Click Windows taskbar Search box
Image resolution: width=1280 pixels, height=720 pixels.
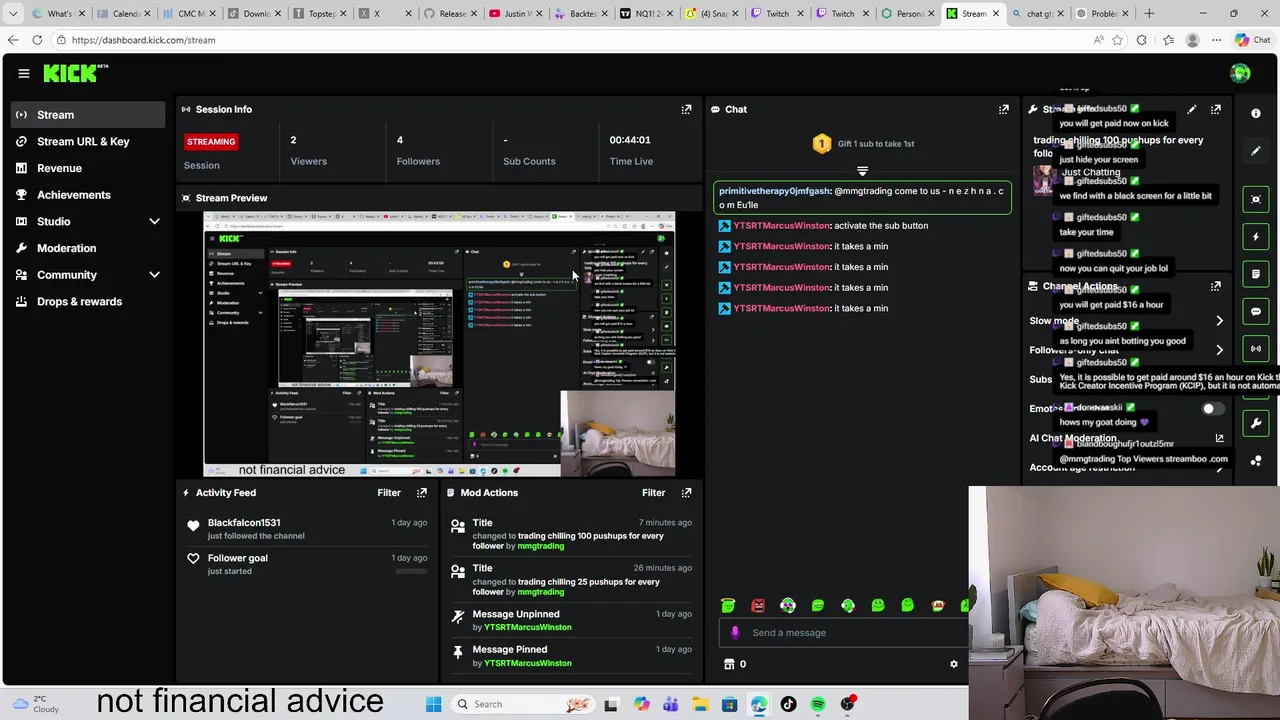(521, 704)
